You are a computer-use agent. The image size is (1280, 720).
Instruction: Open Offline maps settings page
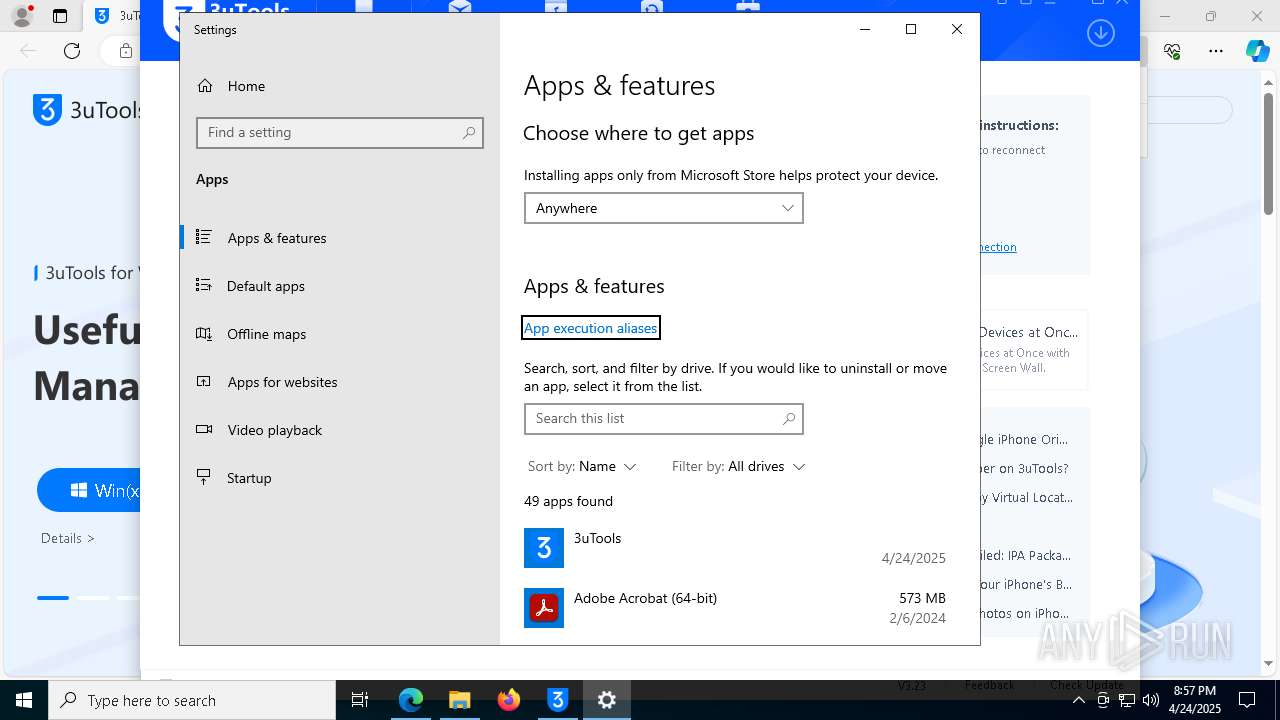click(340, 334)
